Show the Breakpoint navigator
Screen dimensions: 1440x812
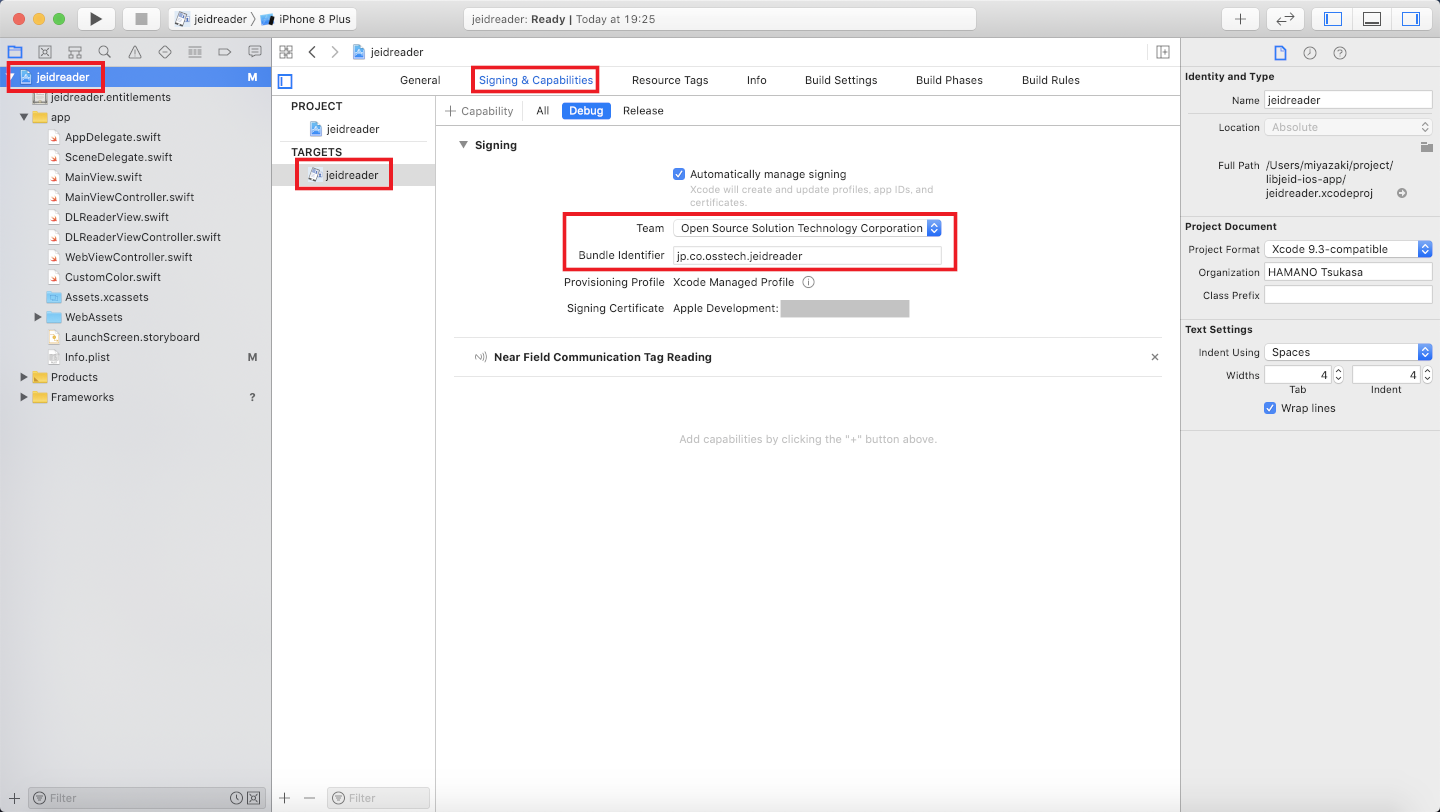click(225, 52)
